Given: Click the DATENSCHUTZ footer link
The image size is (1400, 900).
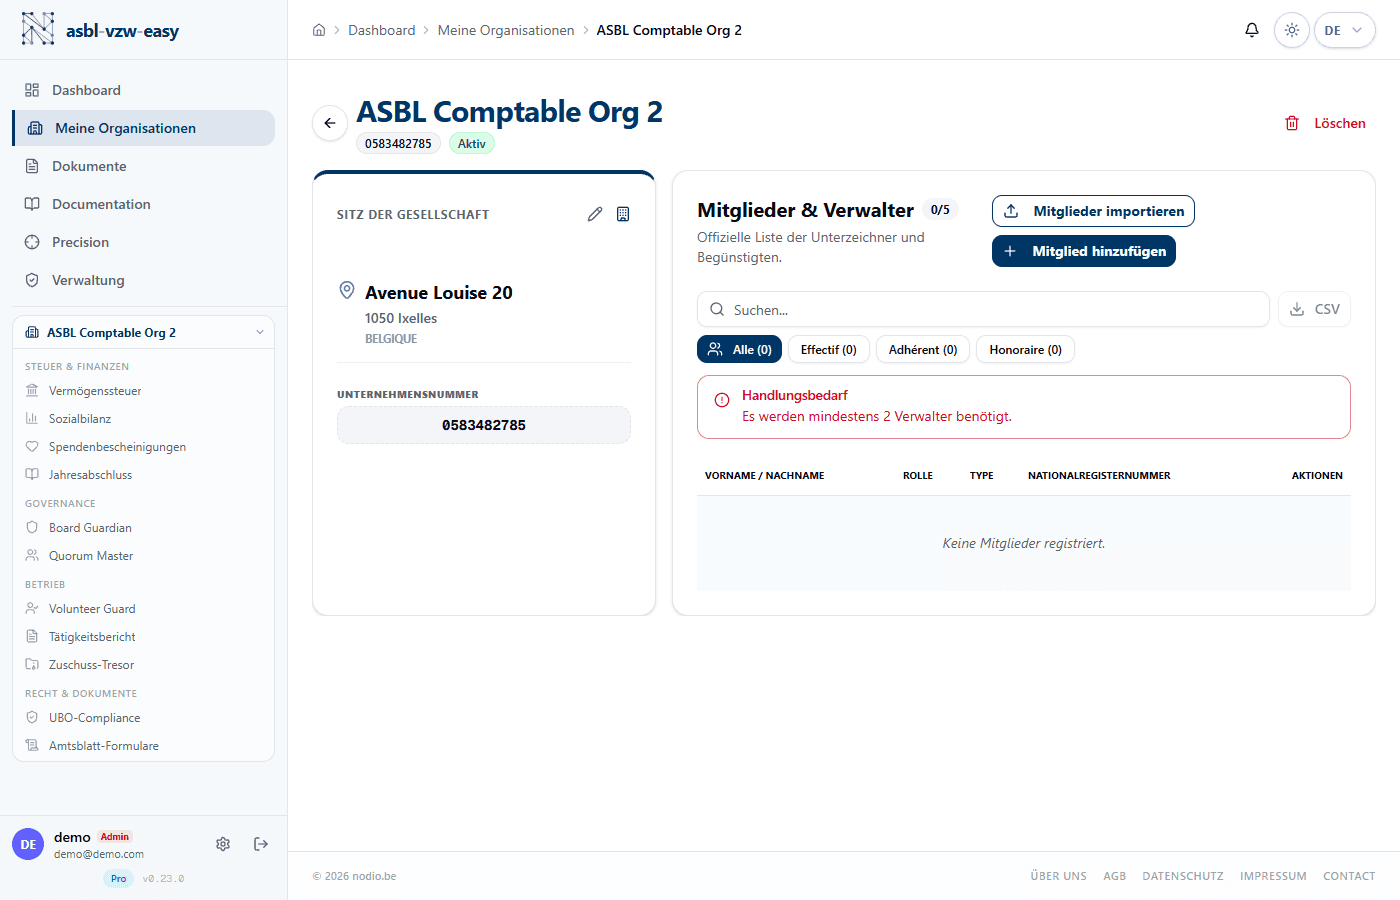Looking at the screenshot, I should [x=1183, y=876].
